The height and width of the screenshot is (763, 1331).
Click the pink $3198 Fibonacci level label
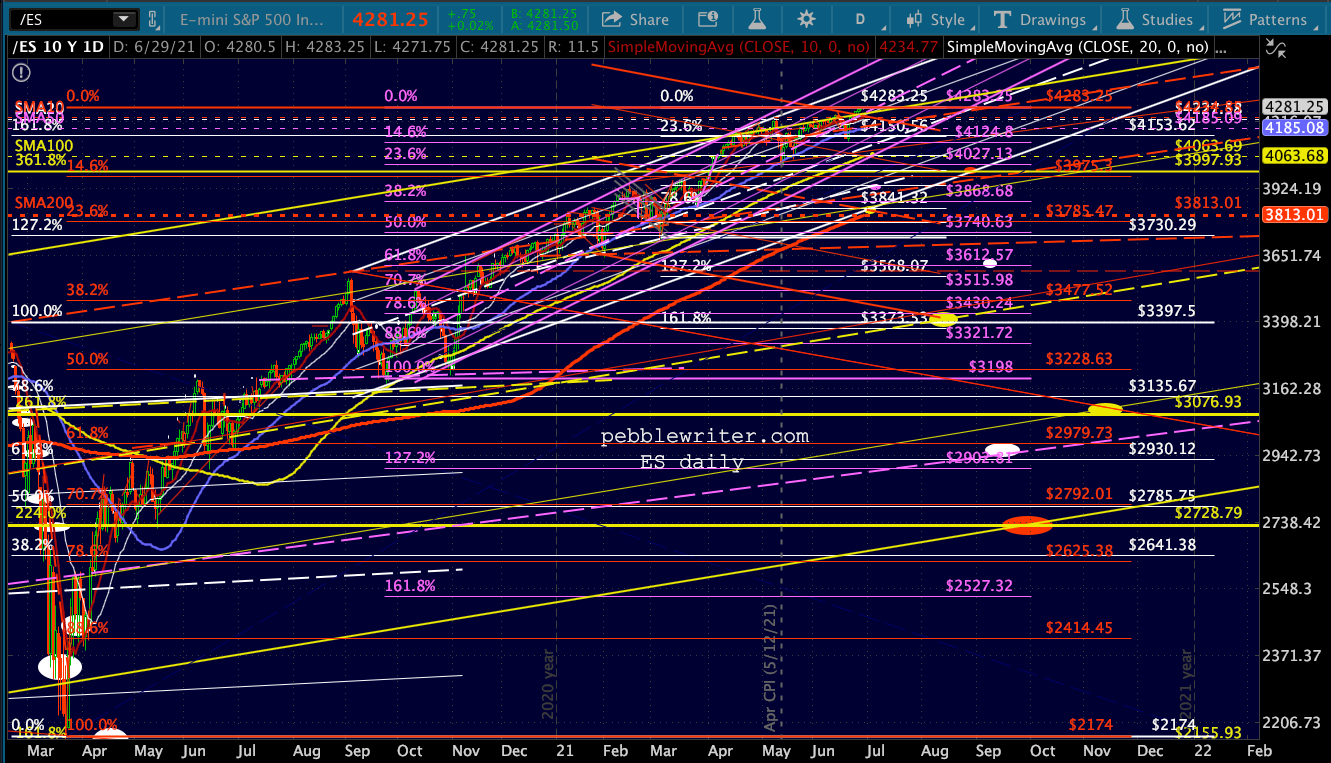(991, 367)
